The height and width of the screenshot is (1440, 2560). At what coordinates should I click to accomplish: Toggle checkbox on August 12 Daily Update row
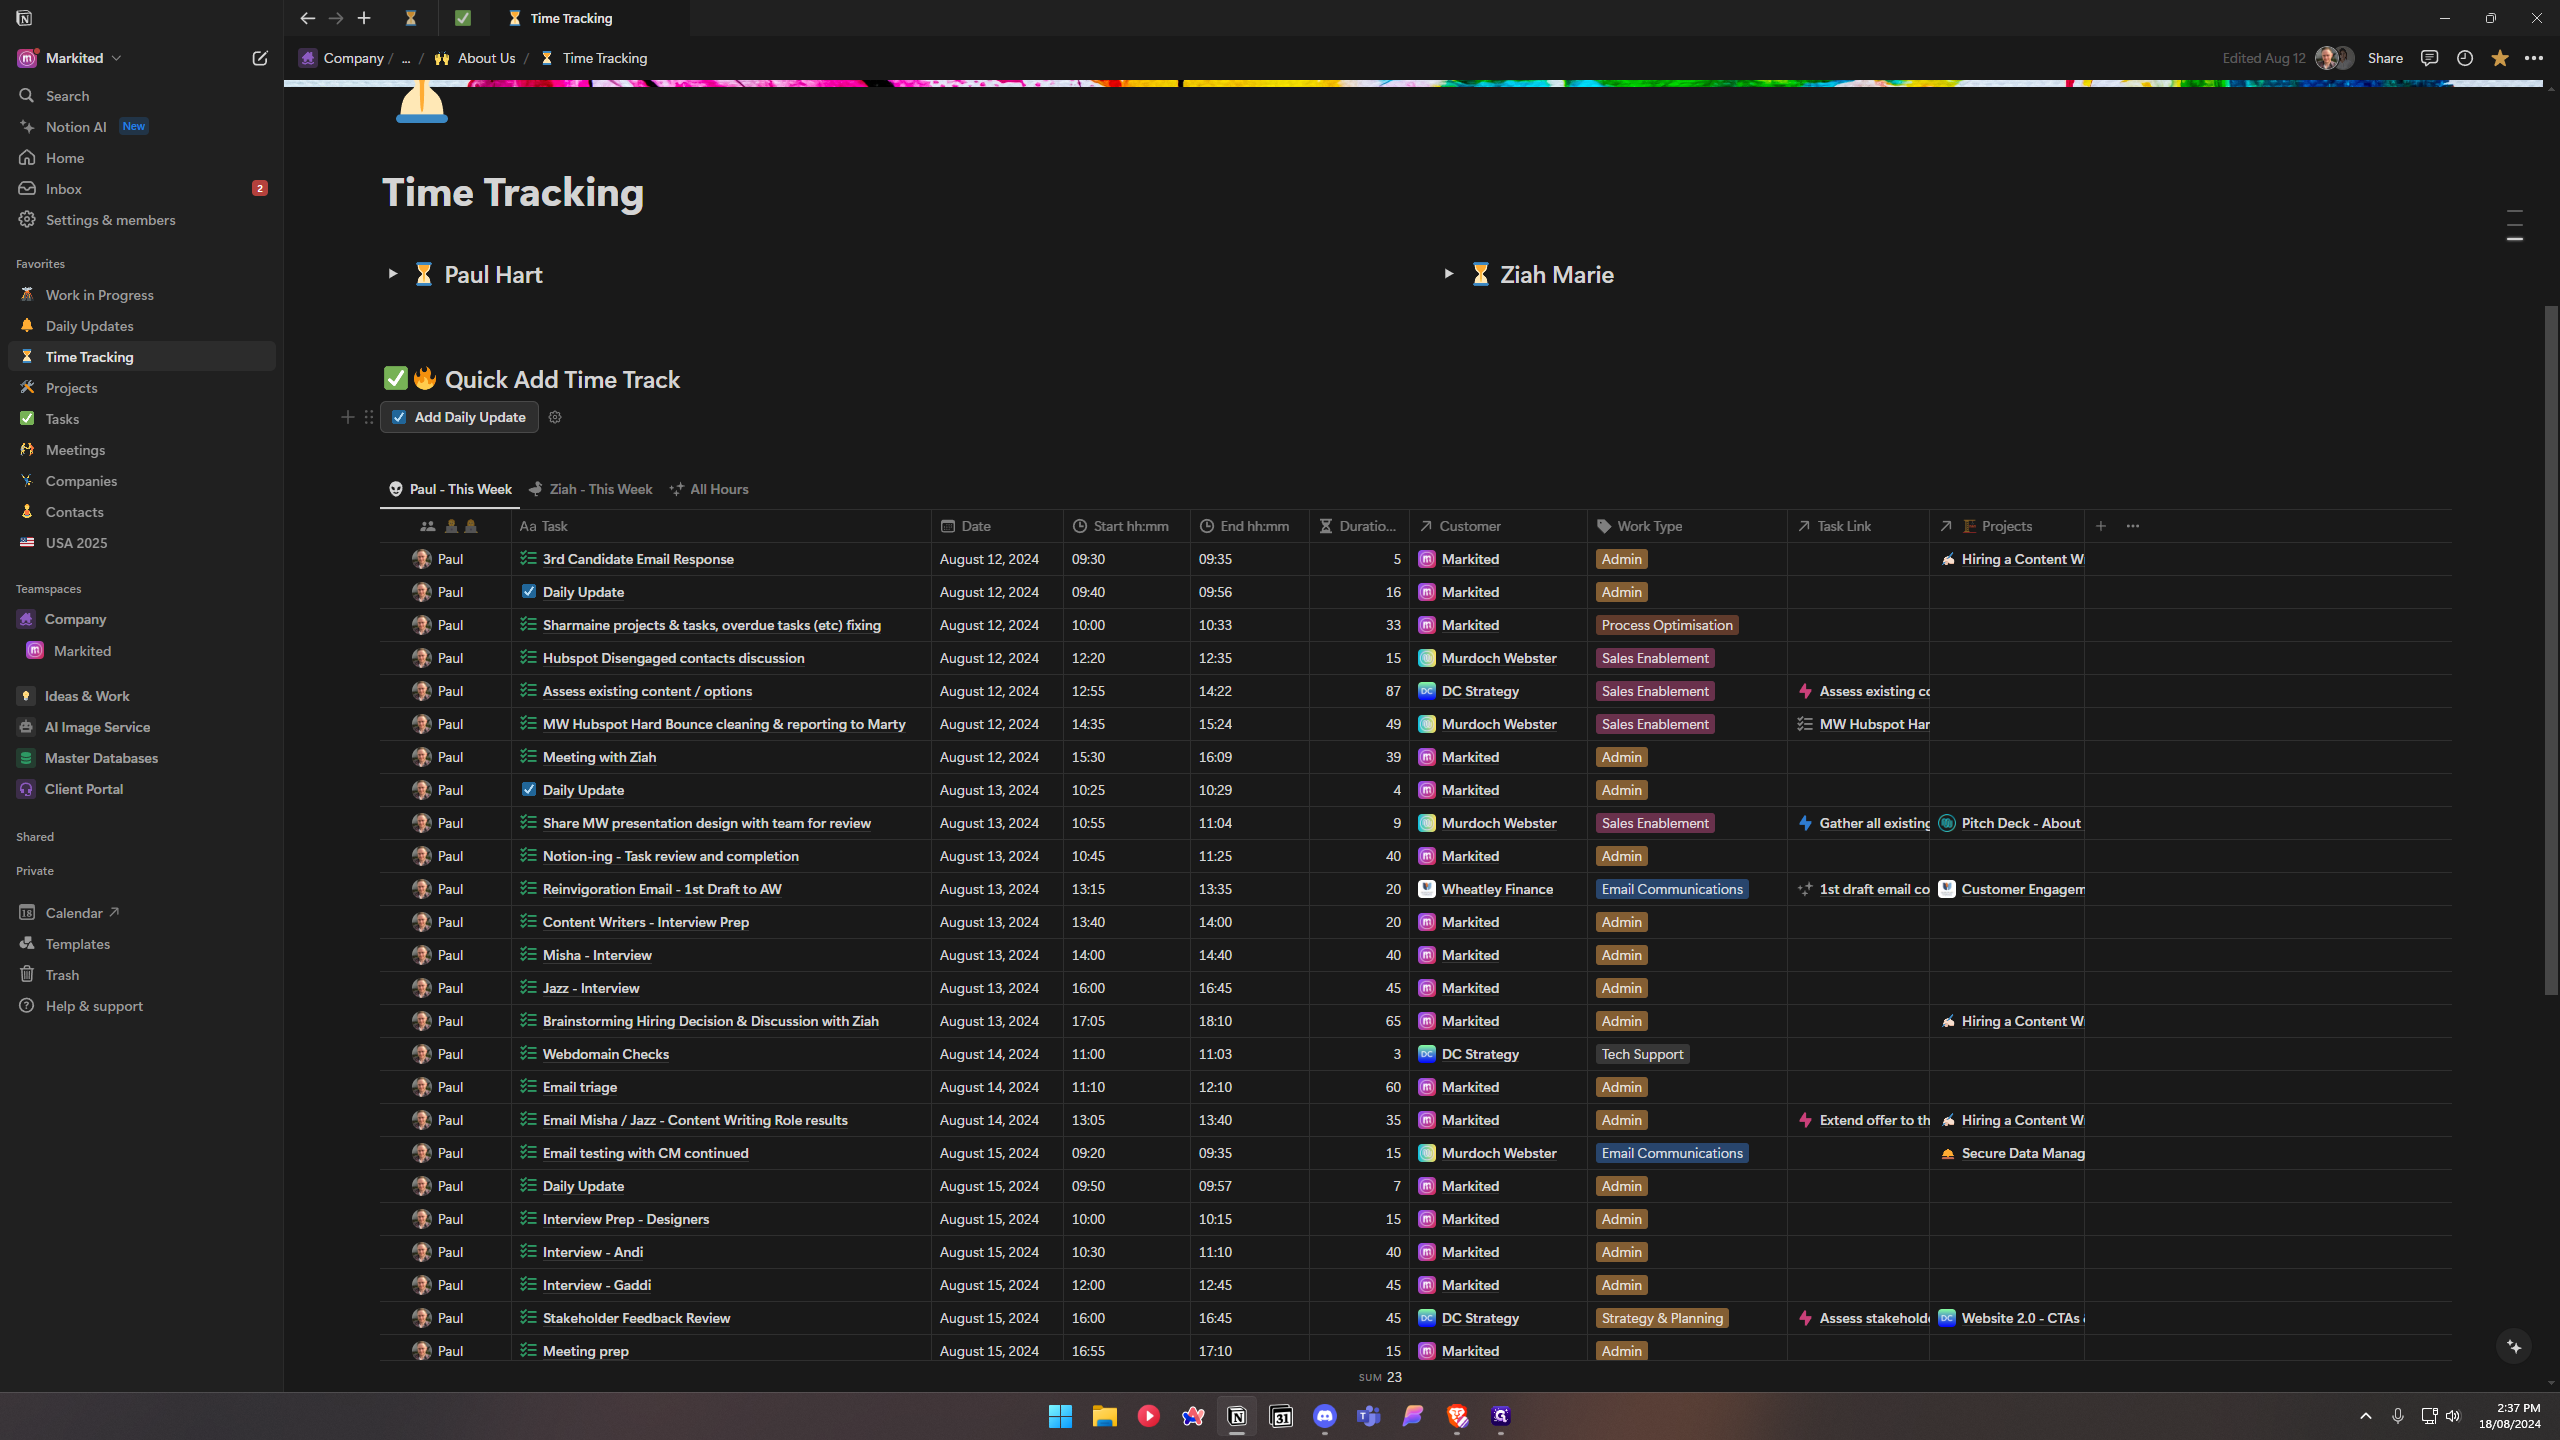coord(529,592)
